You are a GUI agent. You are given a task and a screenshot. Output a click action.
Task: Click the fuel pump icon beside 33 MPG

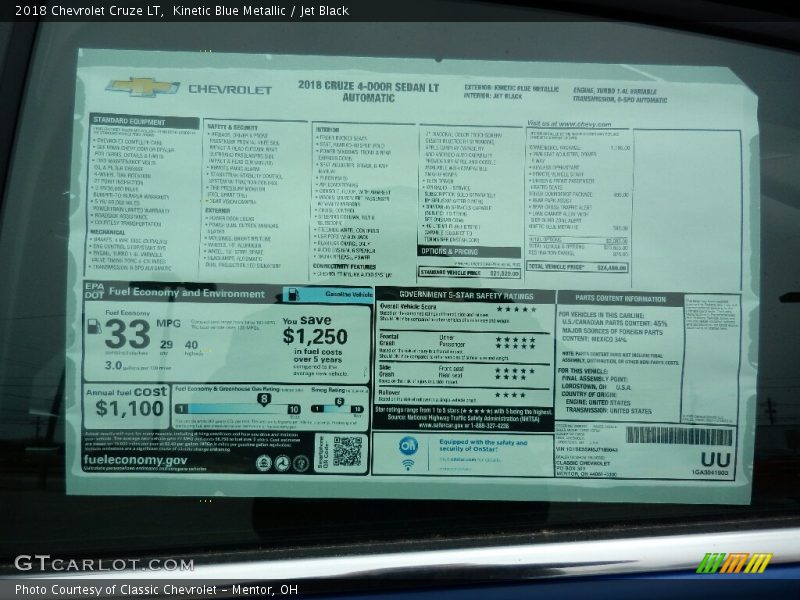[x=94, y=327]
